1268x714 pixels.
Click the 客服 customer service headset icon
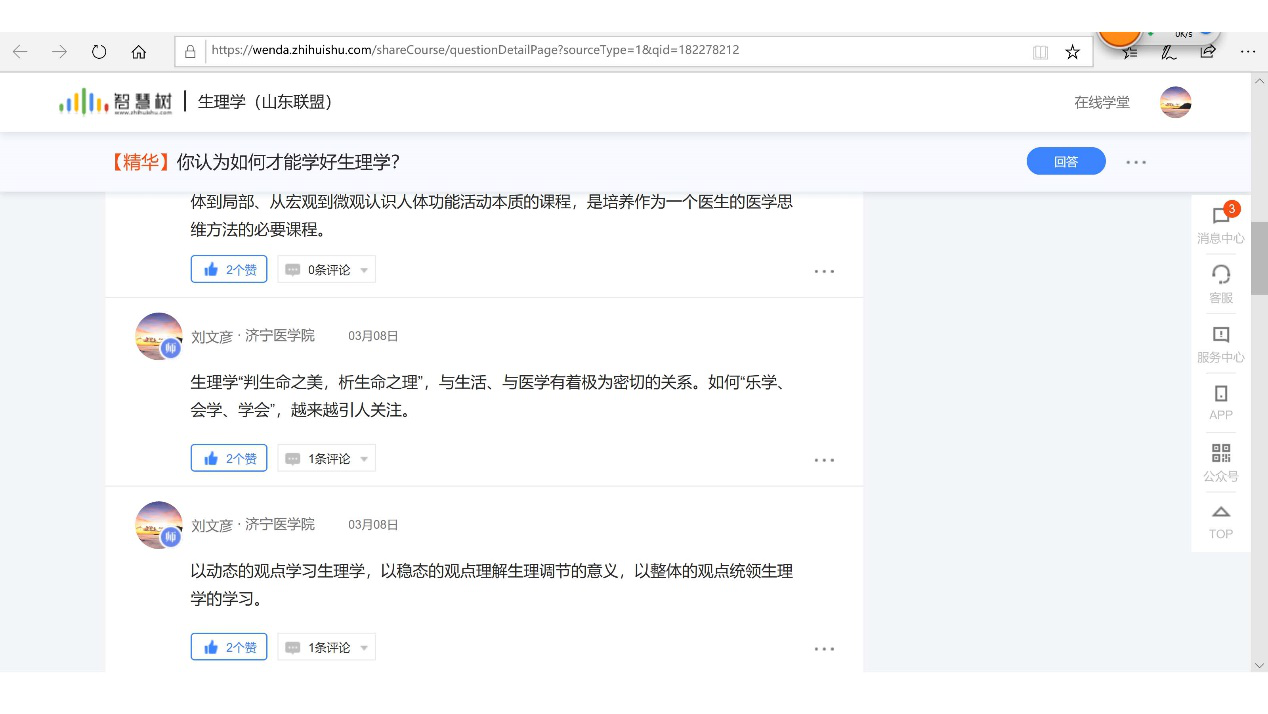coord(1220,275)
